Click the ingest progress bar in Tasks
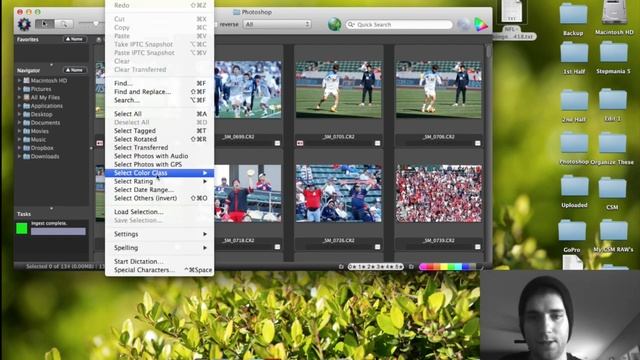The image size is (640, 360). 58,231
